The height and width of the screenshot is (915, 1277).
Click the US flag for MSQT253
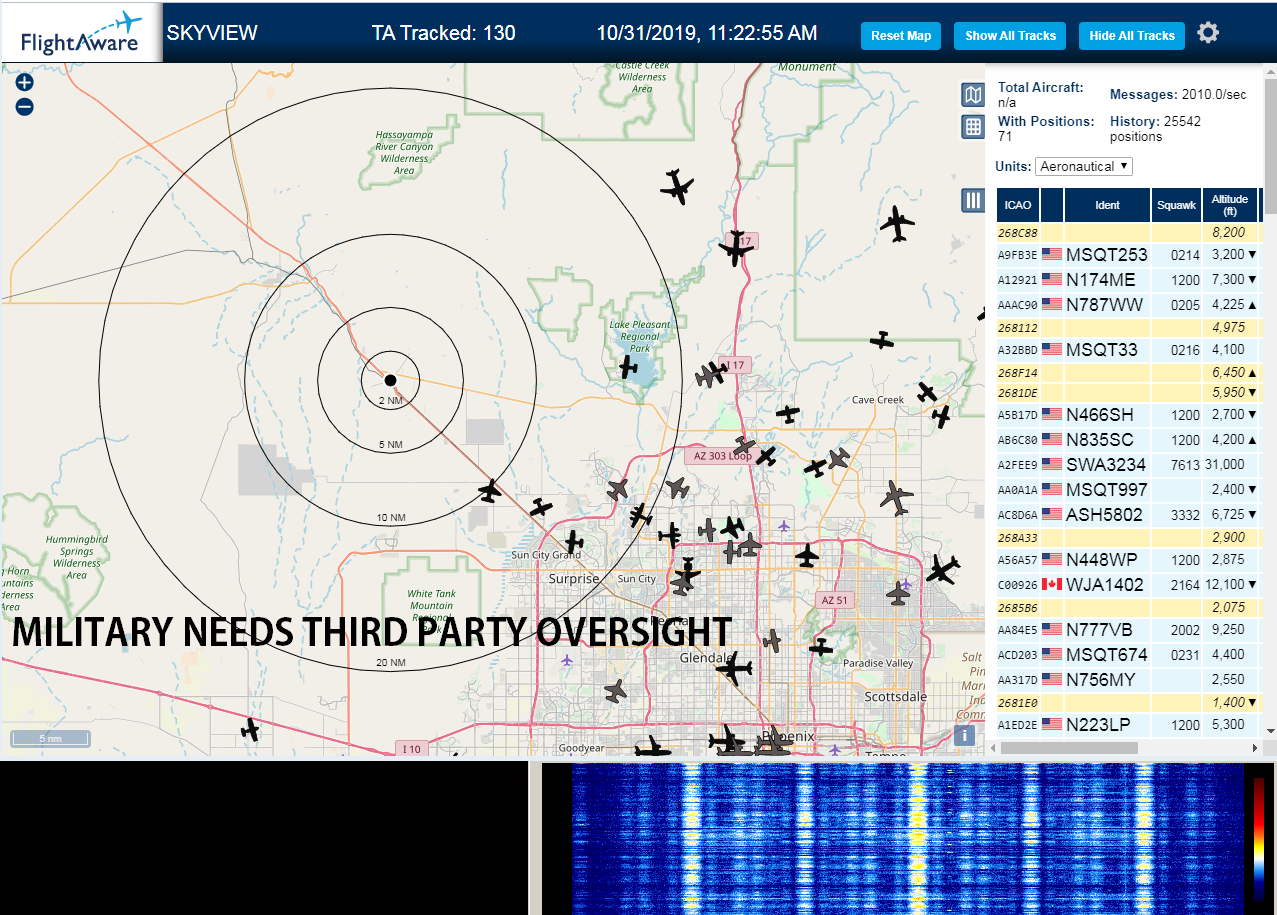coord(1052,255)
